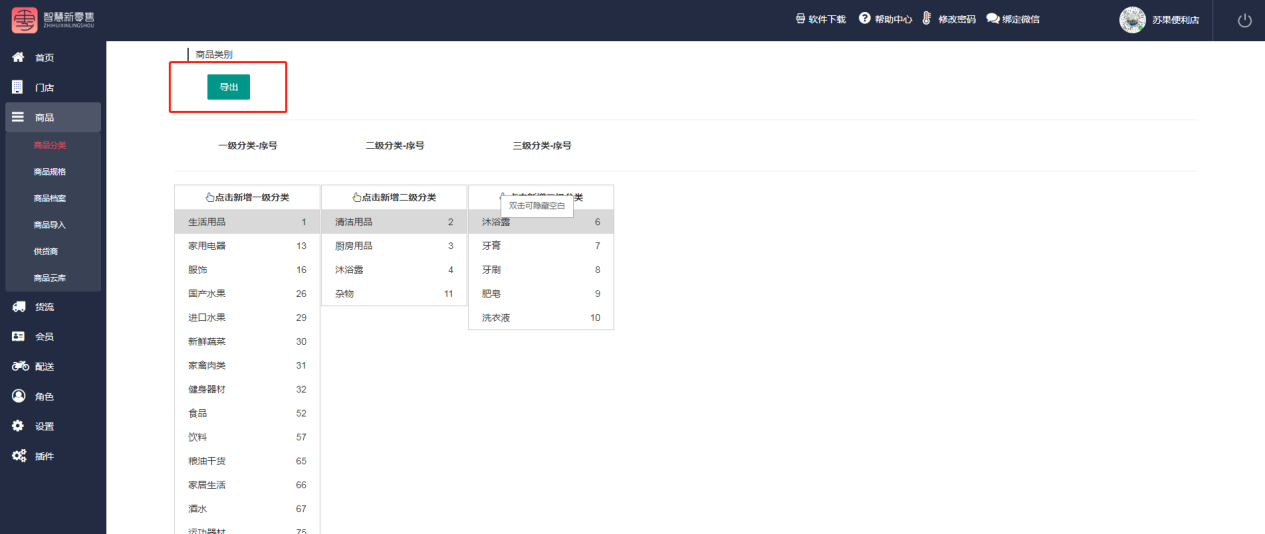
Task: Select 酒水 category row
Action: point(247,509)
